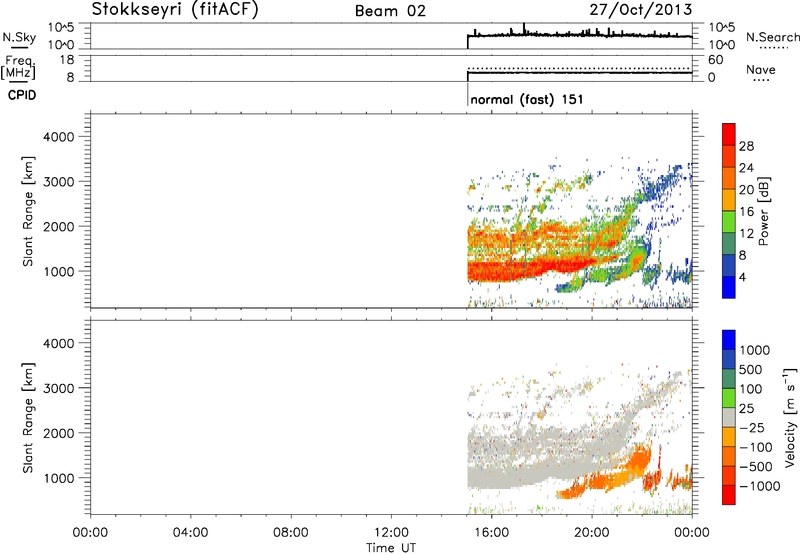
Task: Click the "18" frequency tick label
Action: [x=67, y=60]
